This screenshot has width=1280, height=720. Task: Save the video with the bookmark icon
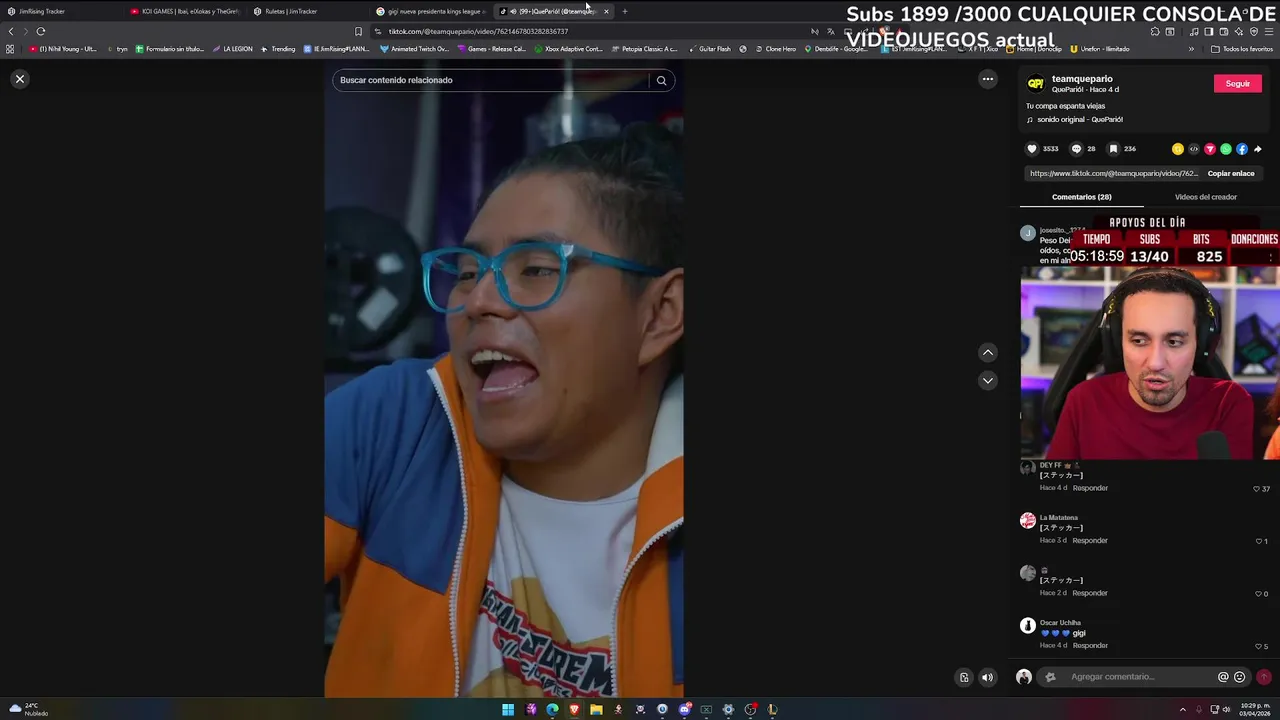1113,149
